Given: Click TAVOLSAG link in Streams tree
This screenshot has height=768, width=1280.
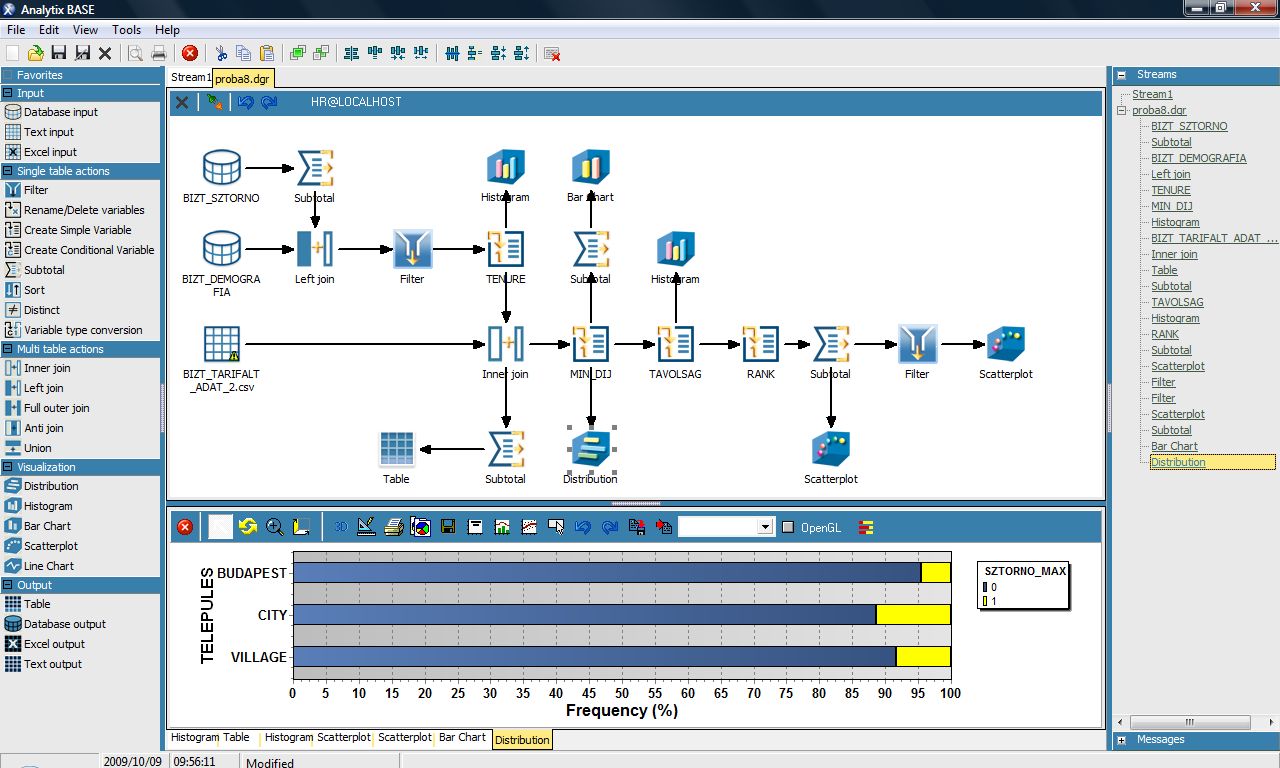Looking at the screenshot, I should (1177, 302).
